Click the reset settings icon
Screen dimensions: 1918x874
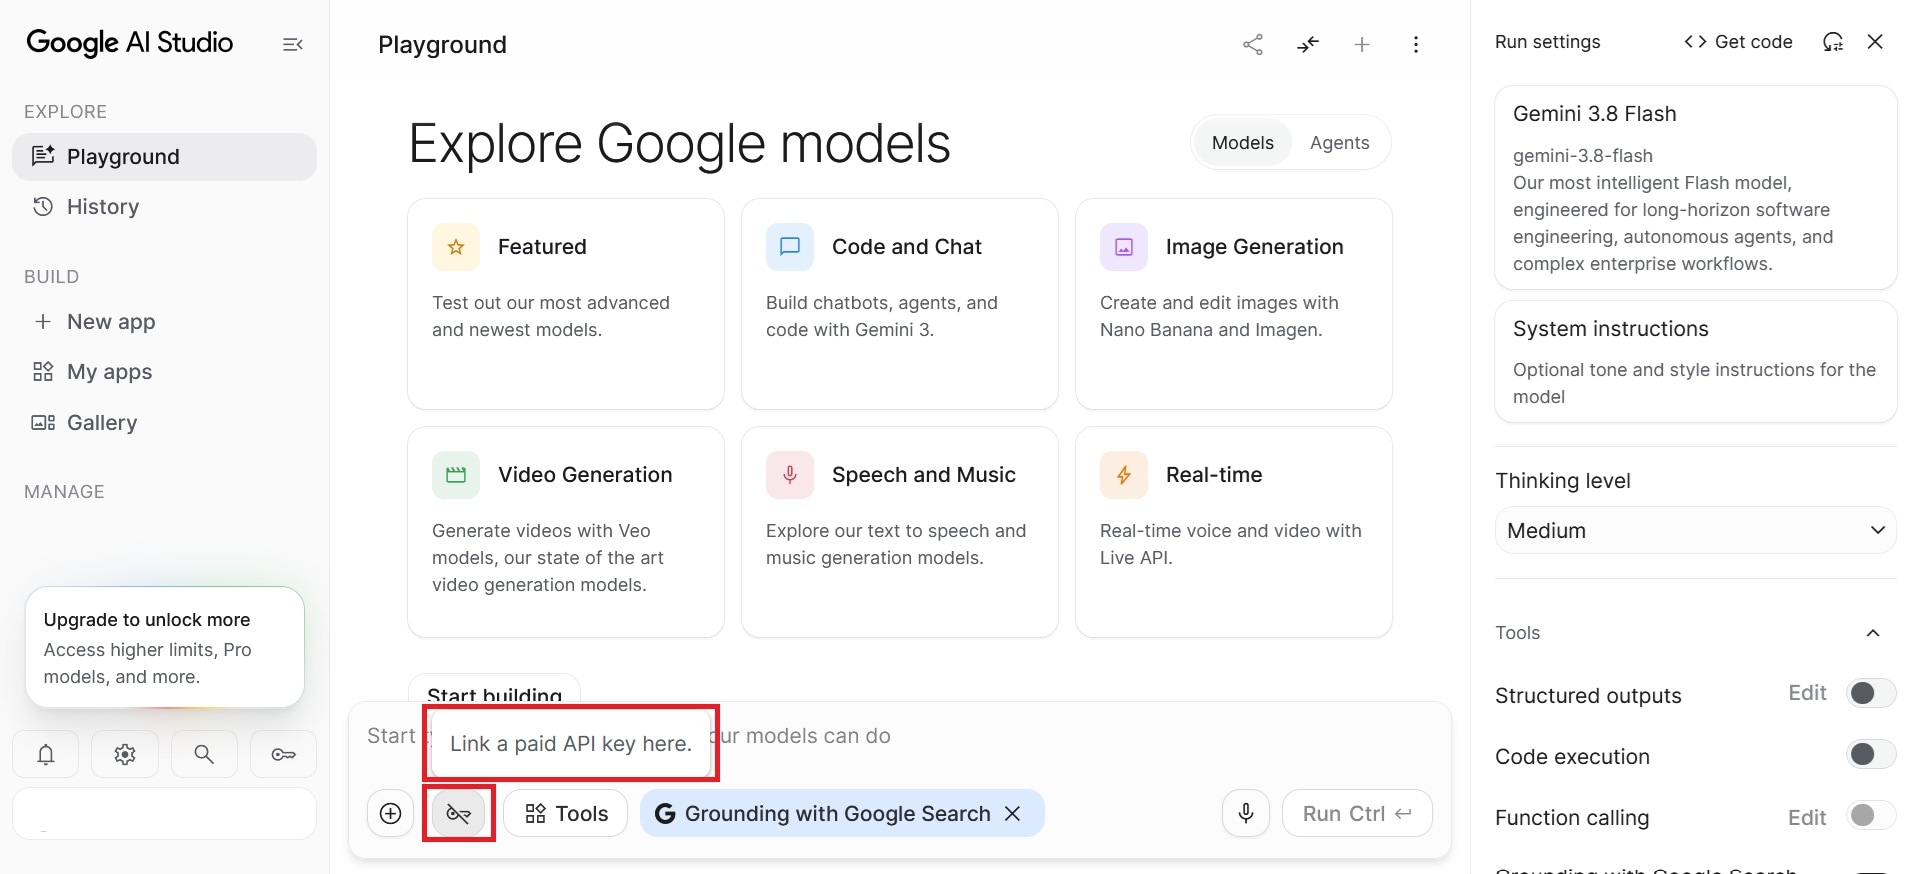(1833, 42)
